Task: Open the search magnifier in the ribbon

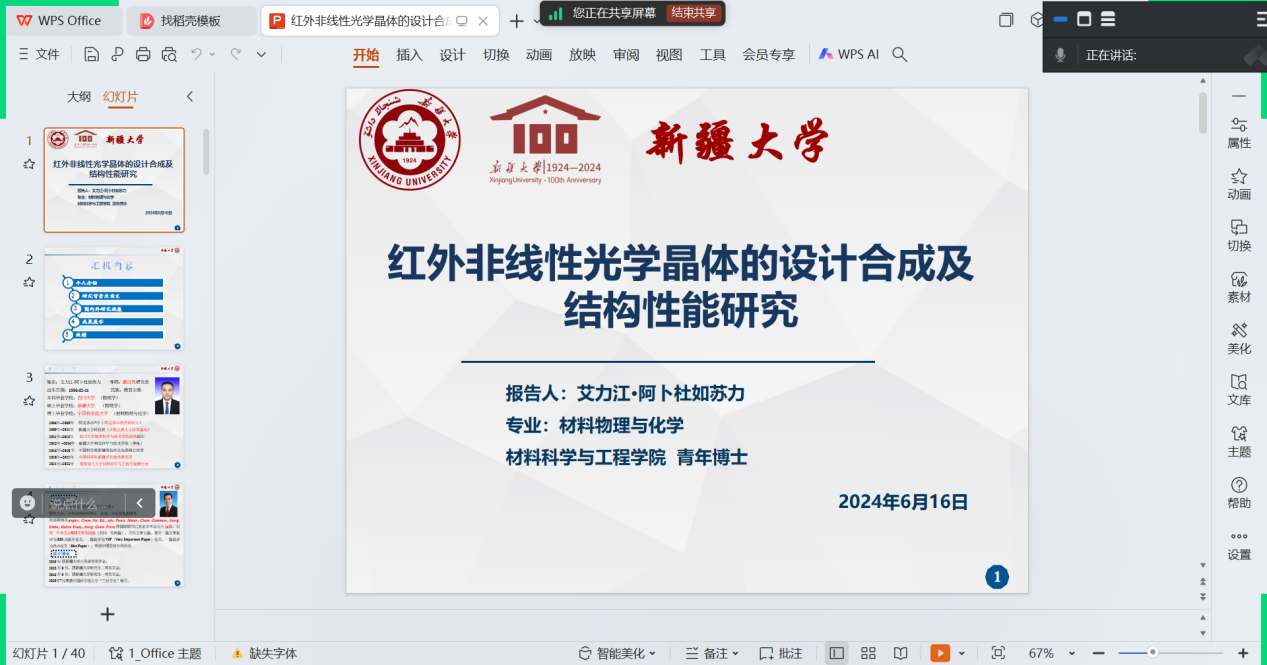Action: [x=900, y=55]
